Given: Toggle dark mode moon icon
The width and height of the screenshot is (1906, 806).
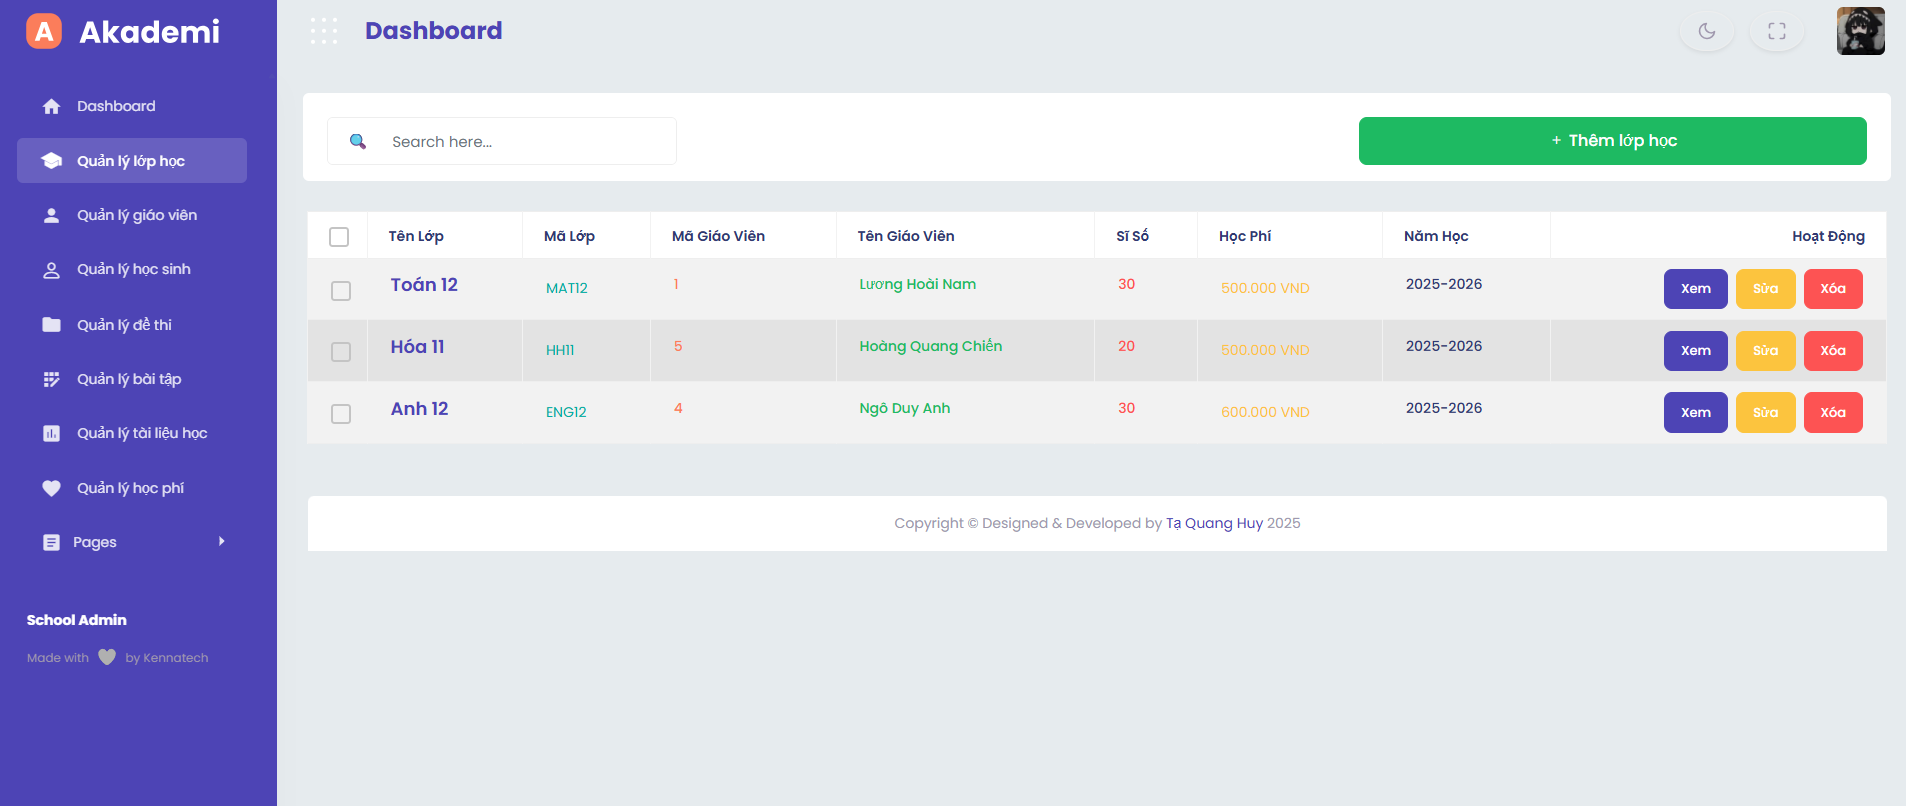Looking at the screenshot, I should click(x=1706, y=31).
